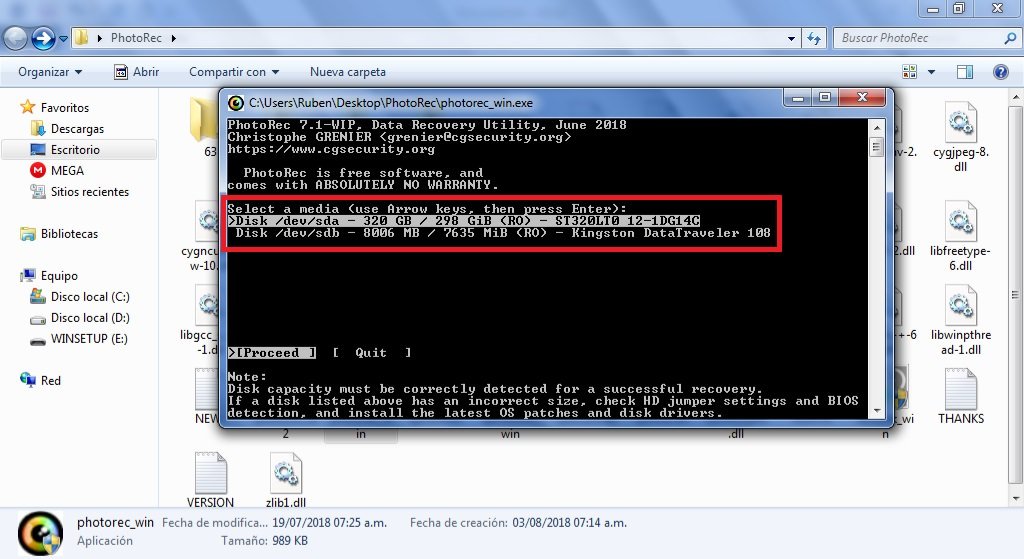The height and width of the screenshot is (559, 1024).
Task: Click the console scrollbar thumb
Action: [x=877, y=147]
